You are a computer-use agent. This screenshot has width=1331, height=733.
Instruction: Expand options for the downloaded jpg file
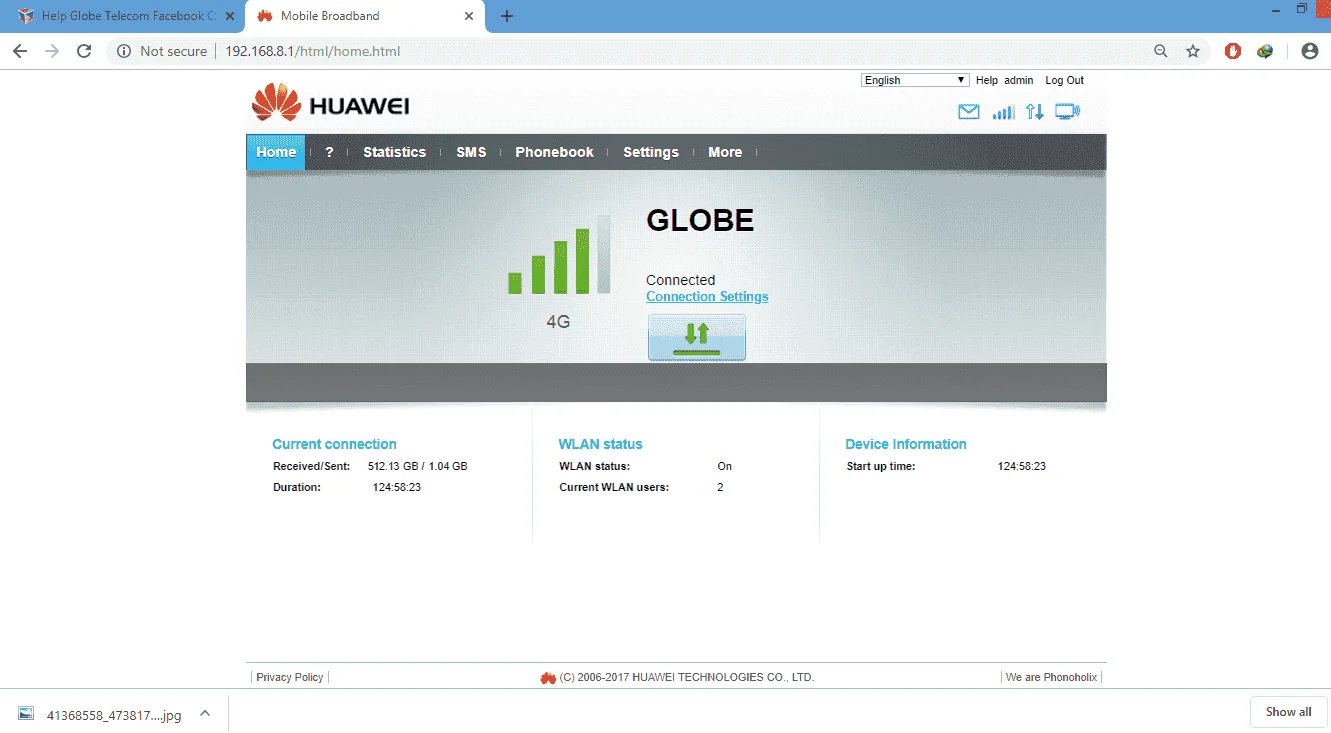205,713
